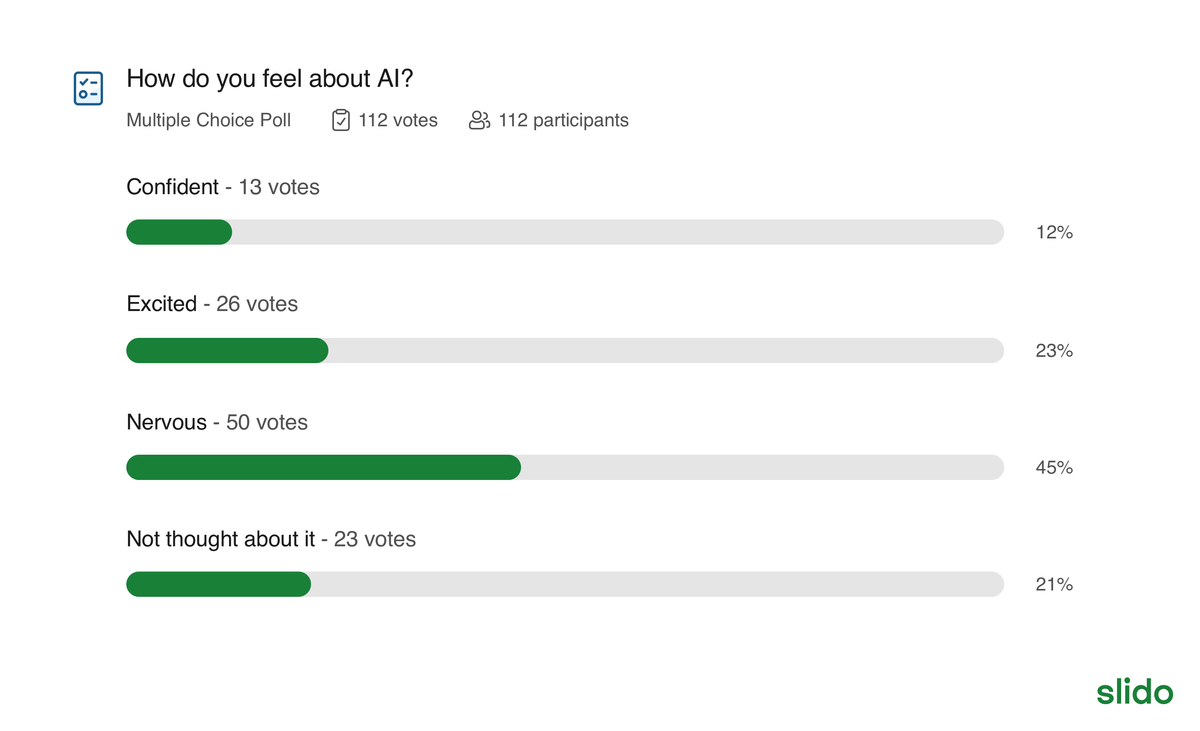Viewport: 1200px width, 731px height.
Task: Click the '112 participants' text
Action: pos(563,121)
